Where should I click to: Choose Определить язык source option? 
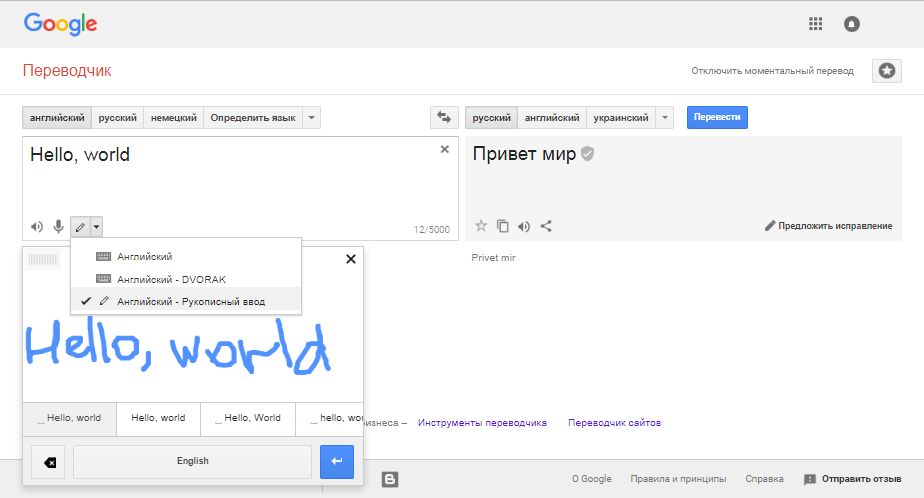coord(253,117)
